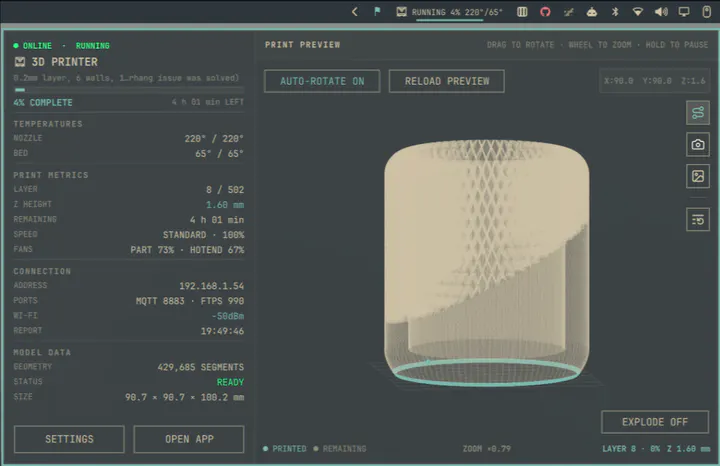Click the bed temperature 65° / 65° value
Image resolution: width=720 pixels, height=466 pixels.
pos(219,153)
